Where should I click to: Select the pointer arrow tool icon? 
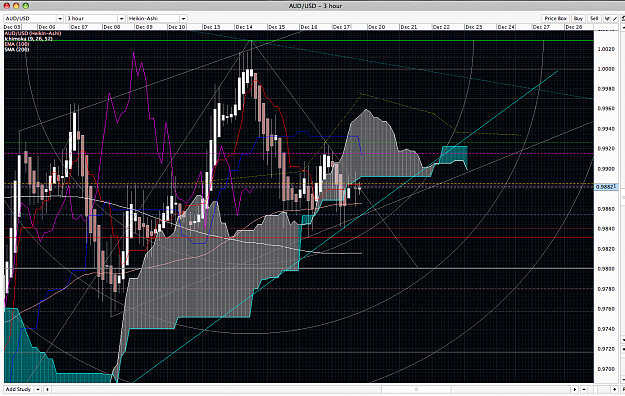point(607,18)
